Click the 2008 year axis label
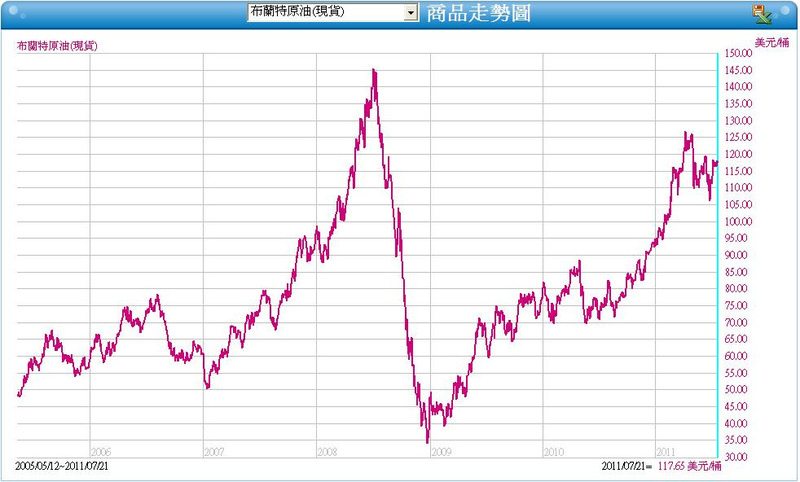This screenshot has height=482, width=800. pos(327,452)
